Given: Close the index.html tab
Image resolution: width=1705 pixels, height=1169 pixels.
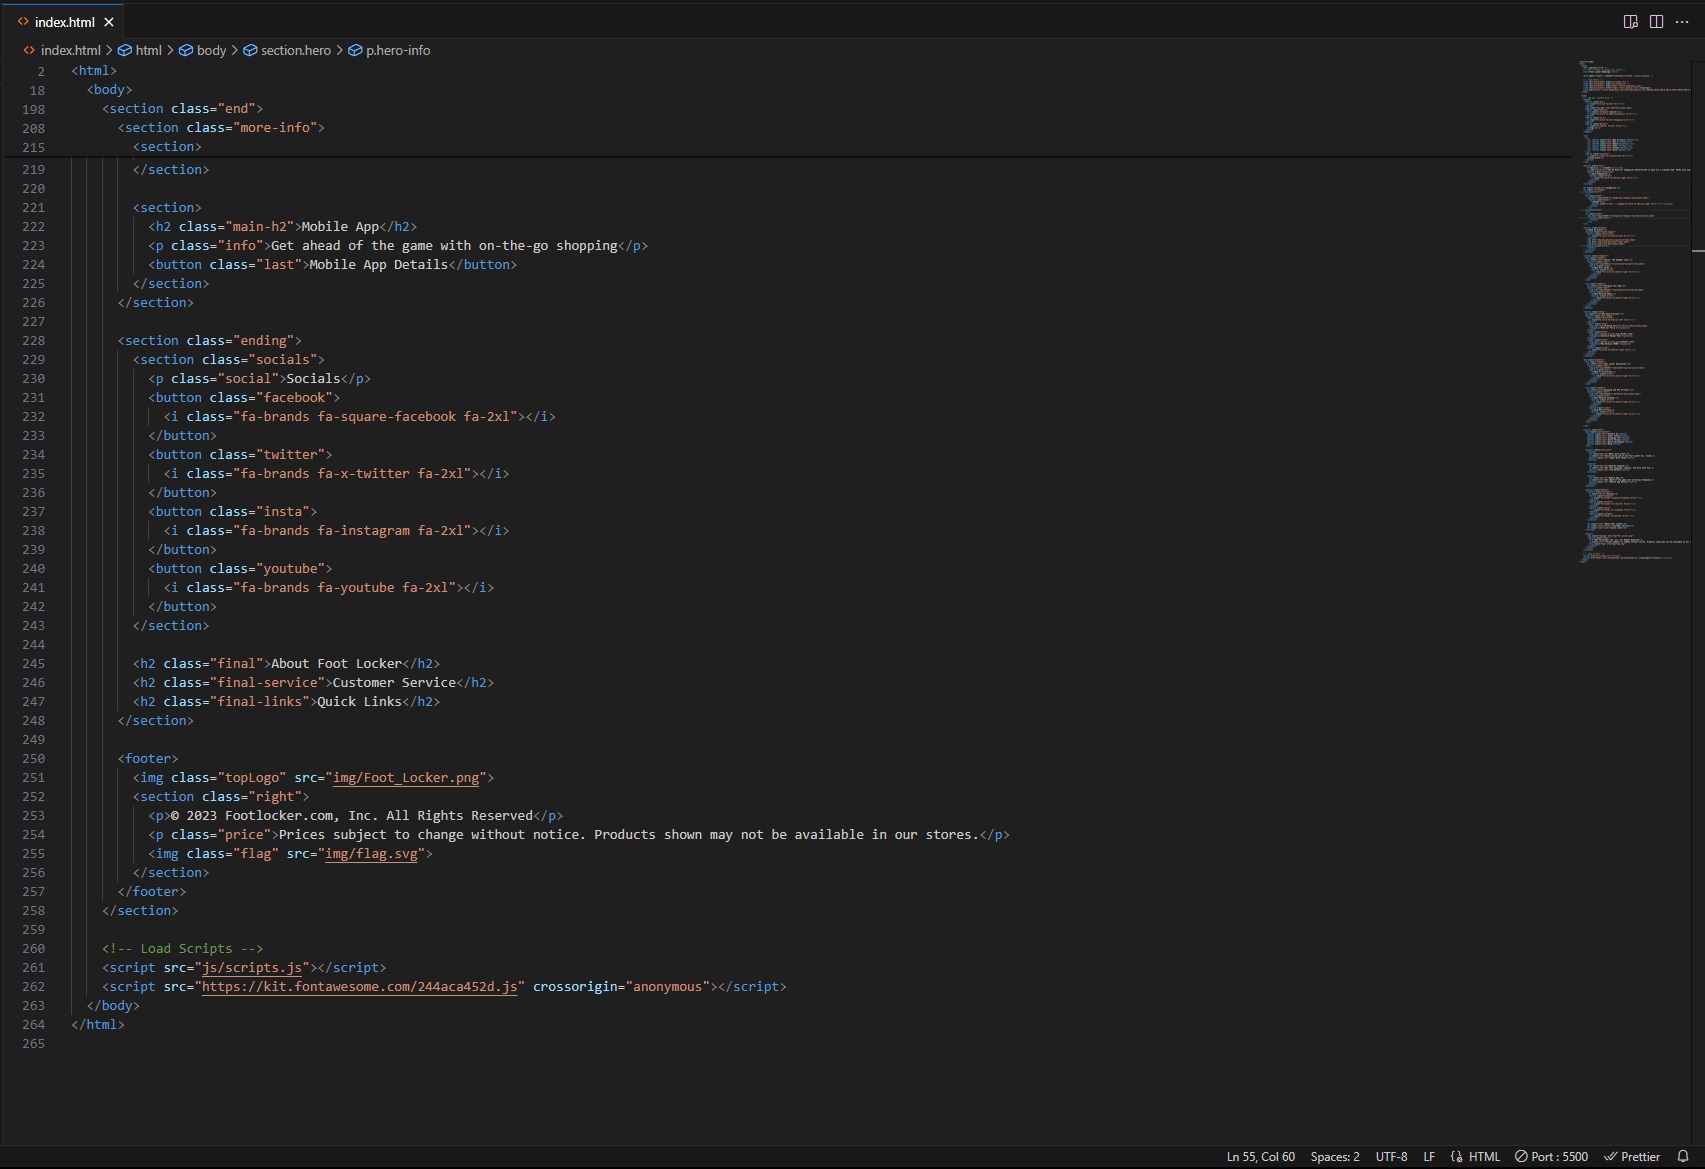Looking at the screenshot, I should click(x=109, y=22).
